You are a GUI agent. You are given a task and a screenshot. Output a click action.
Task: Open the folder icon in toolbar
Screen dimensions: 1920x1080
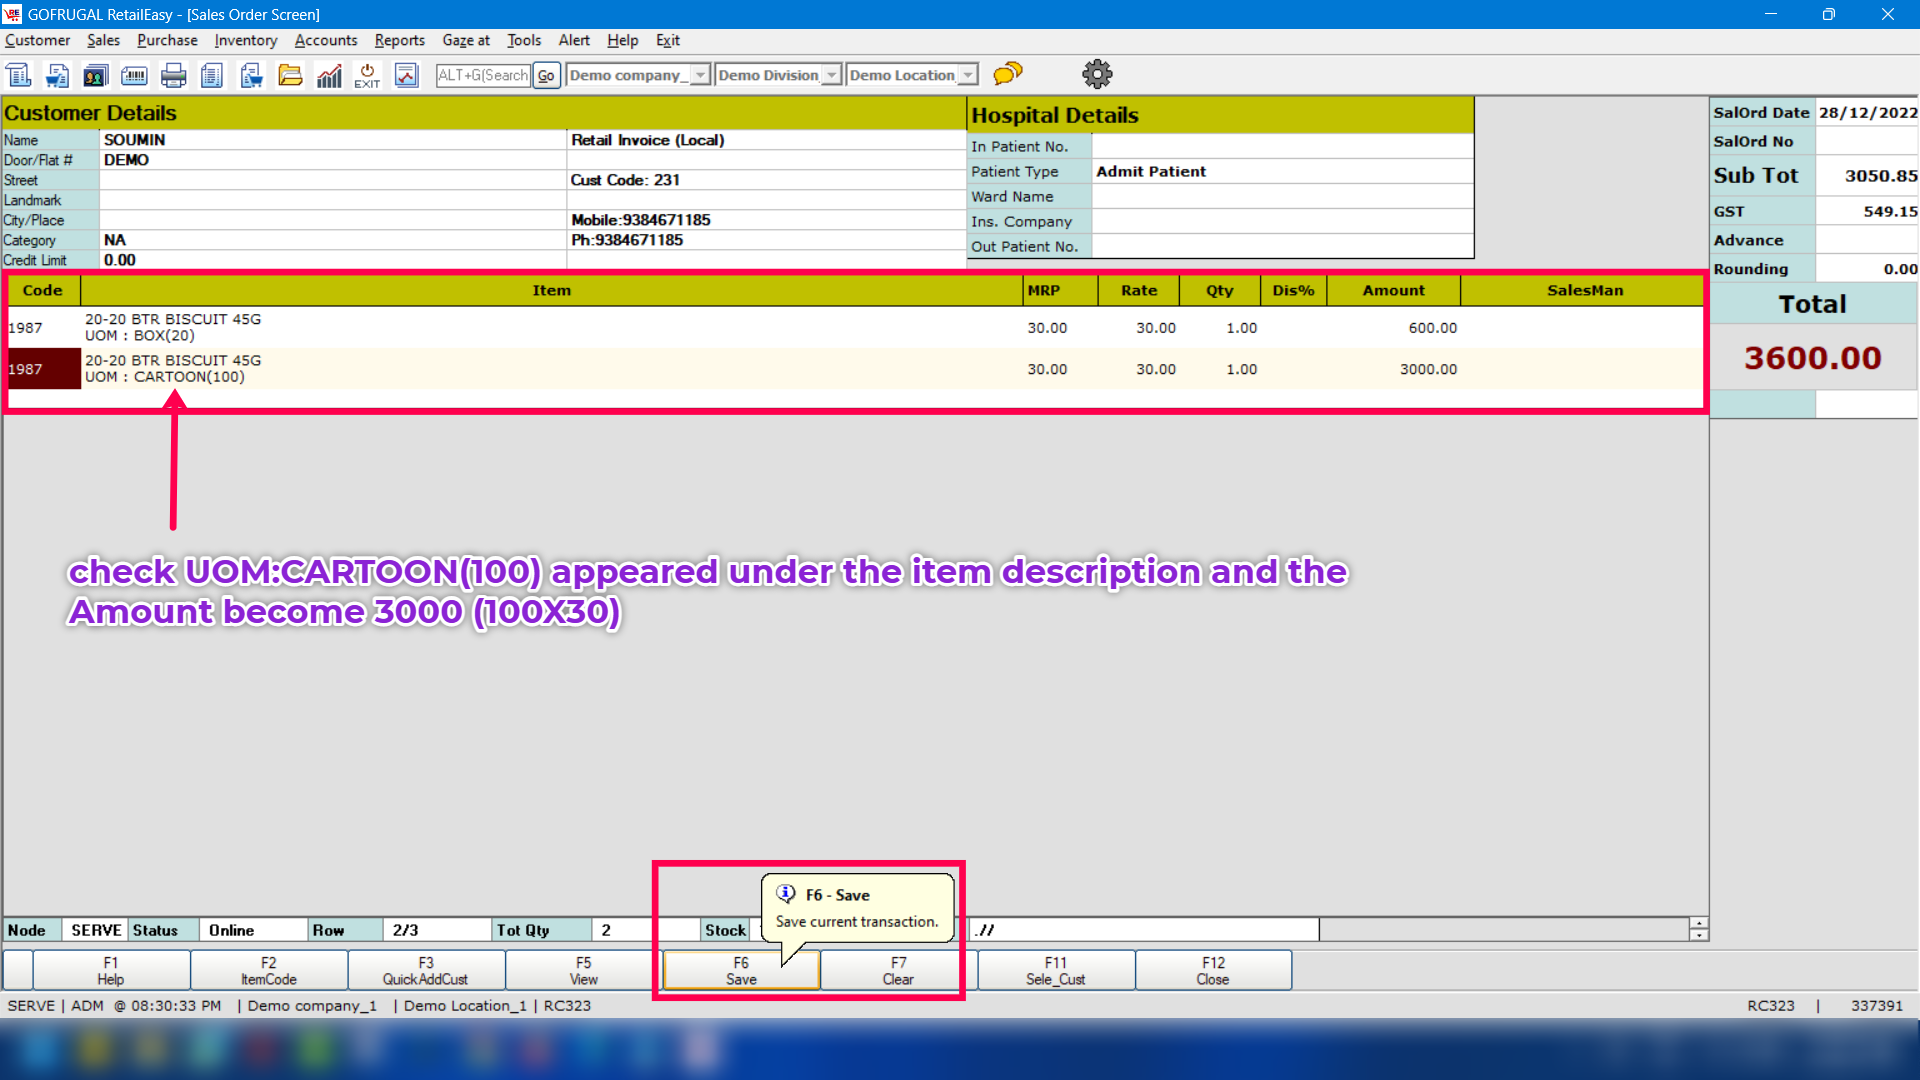pos(290,75)
